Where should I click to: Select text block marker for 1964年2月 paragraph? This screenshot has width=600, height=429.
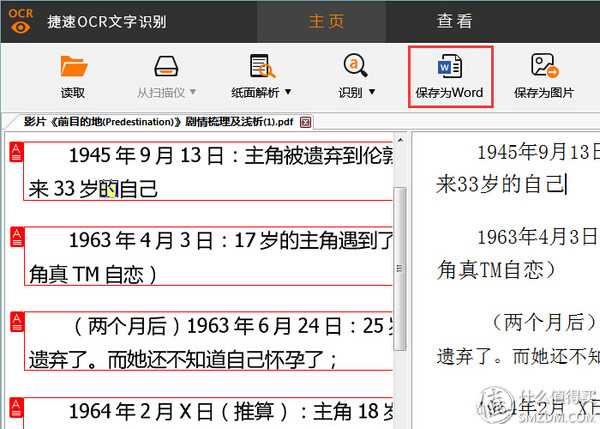point(16,408)
